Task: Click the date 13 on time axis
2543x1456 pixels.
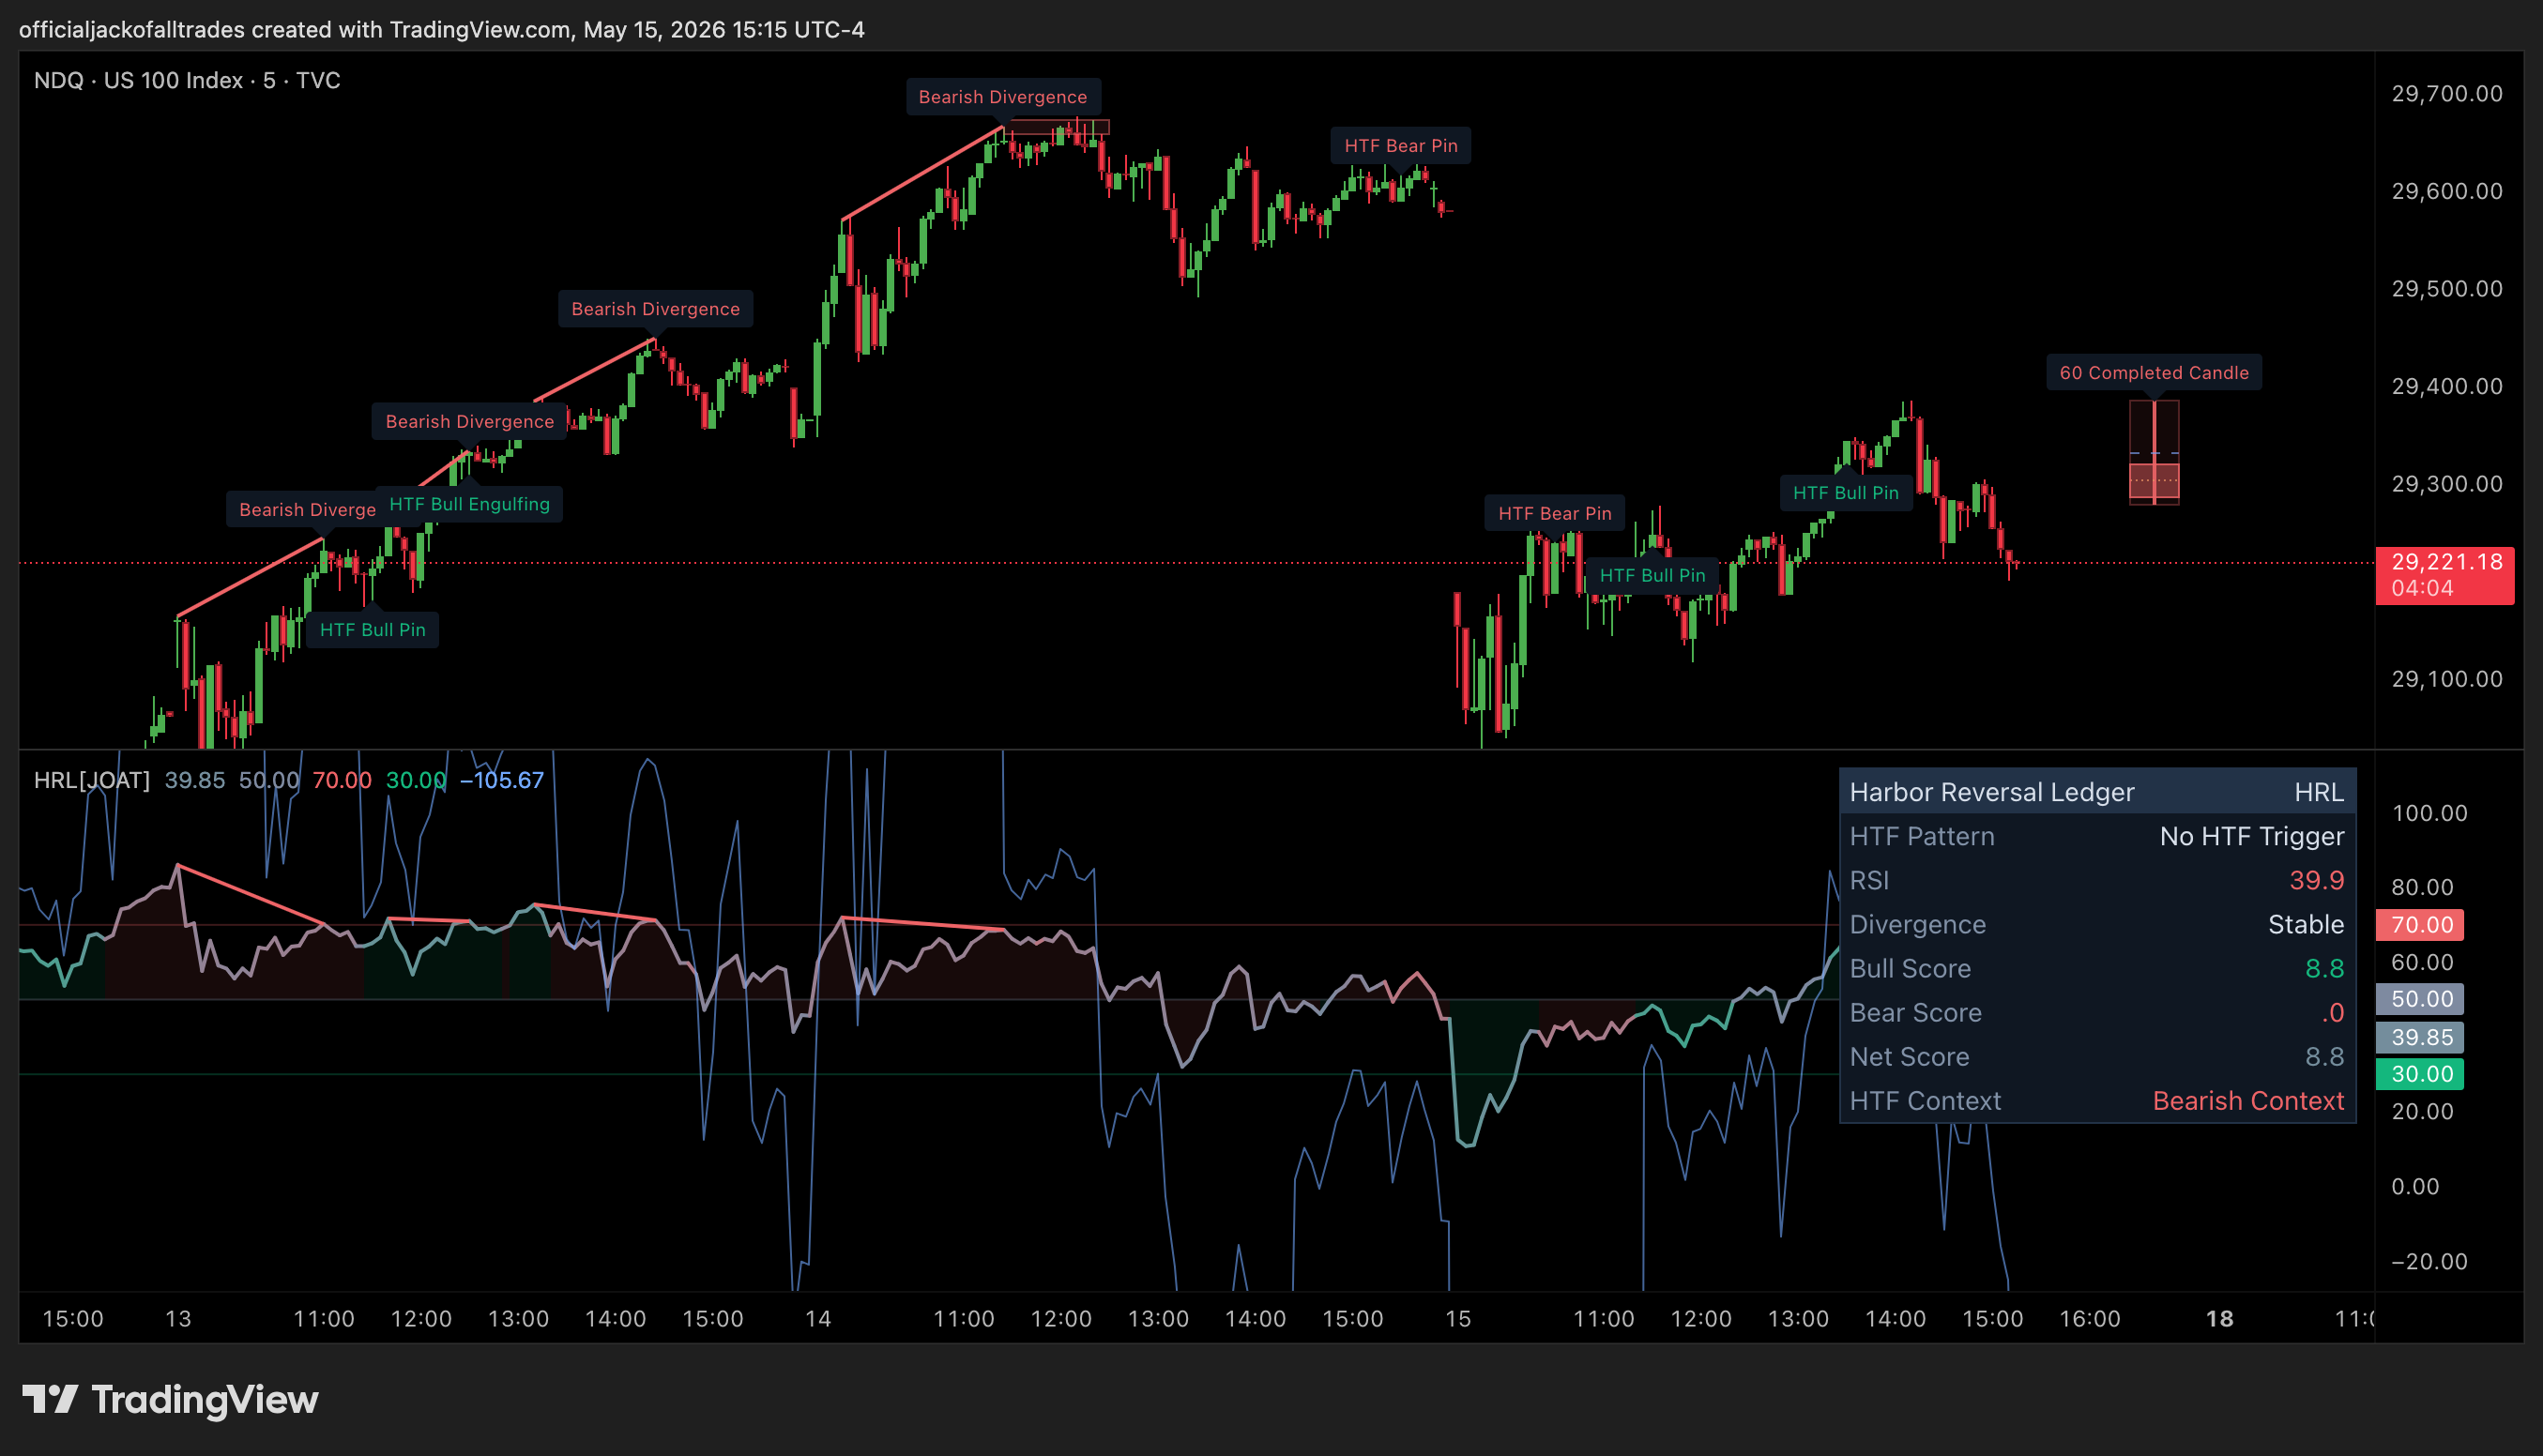Action: (178, 1318)
